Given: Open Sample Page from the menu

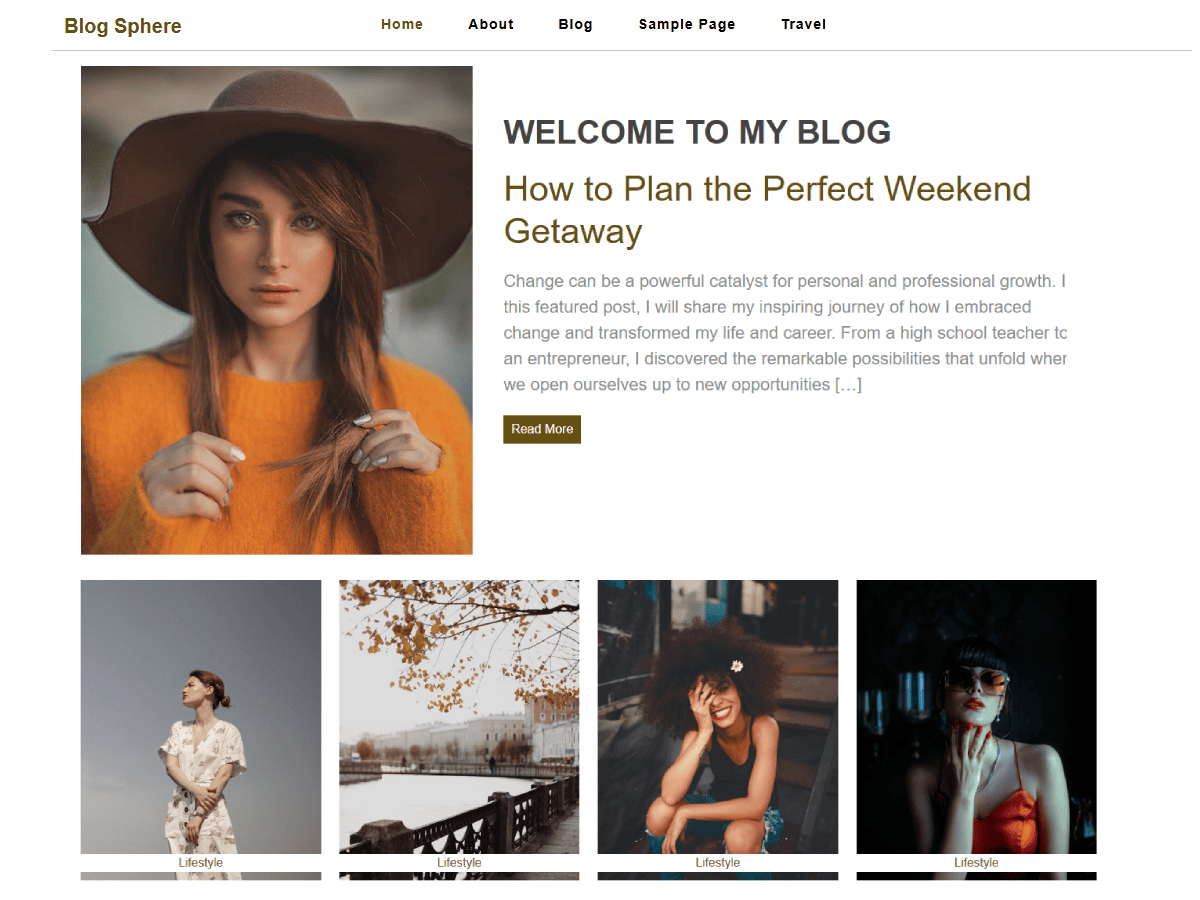Looking at the screenshot, I should tap(687, 24).
